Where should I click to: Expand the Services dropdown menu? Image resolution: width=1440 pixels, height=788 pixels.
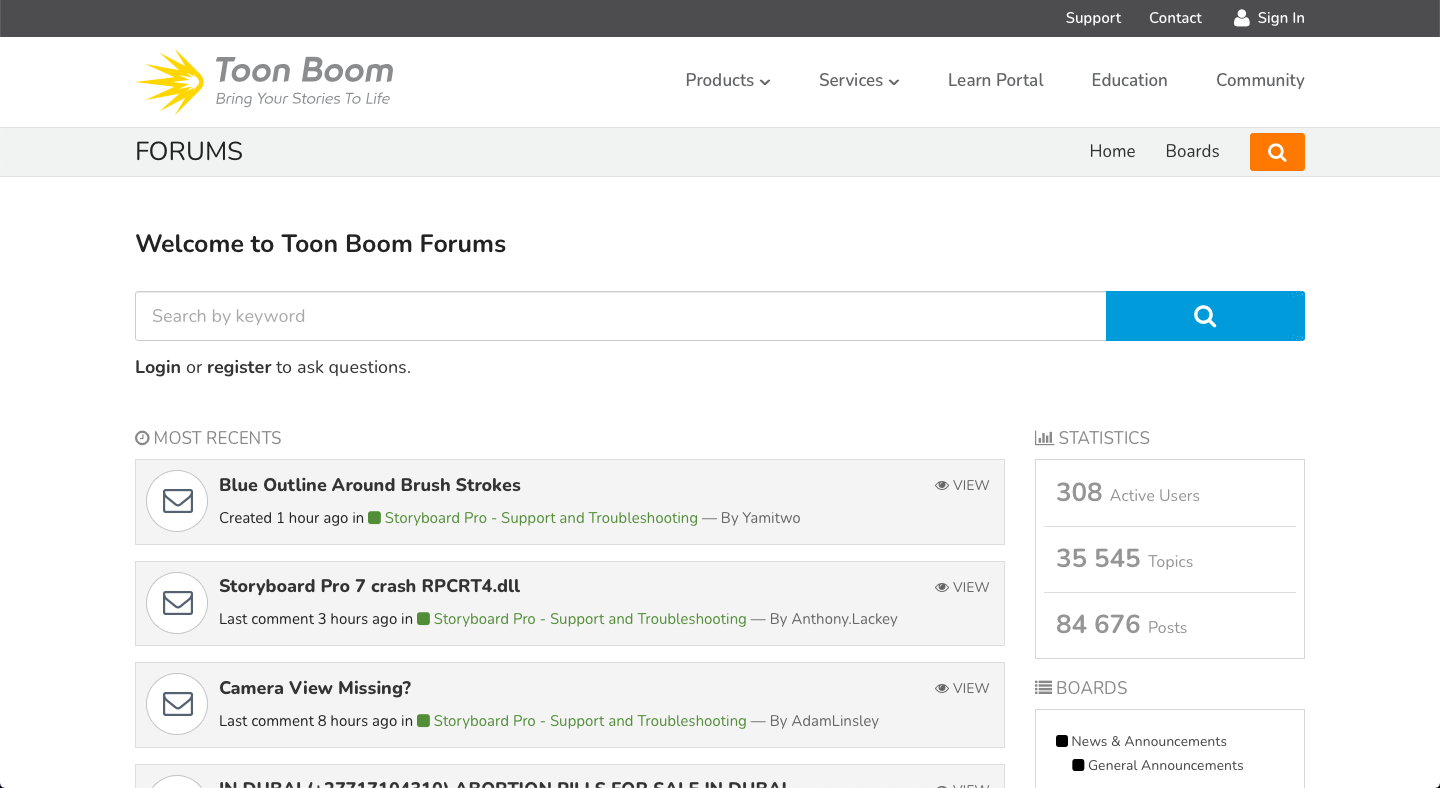coord(859,80)
